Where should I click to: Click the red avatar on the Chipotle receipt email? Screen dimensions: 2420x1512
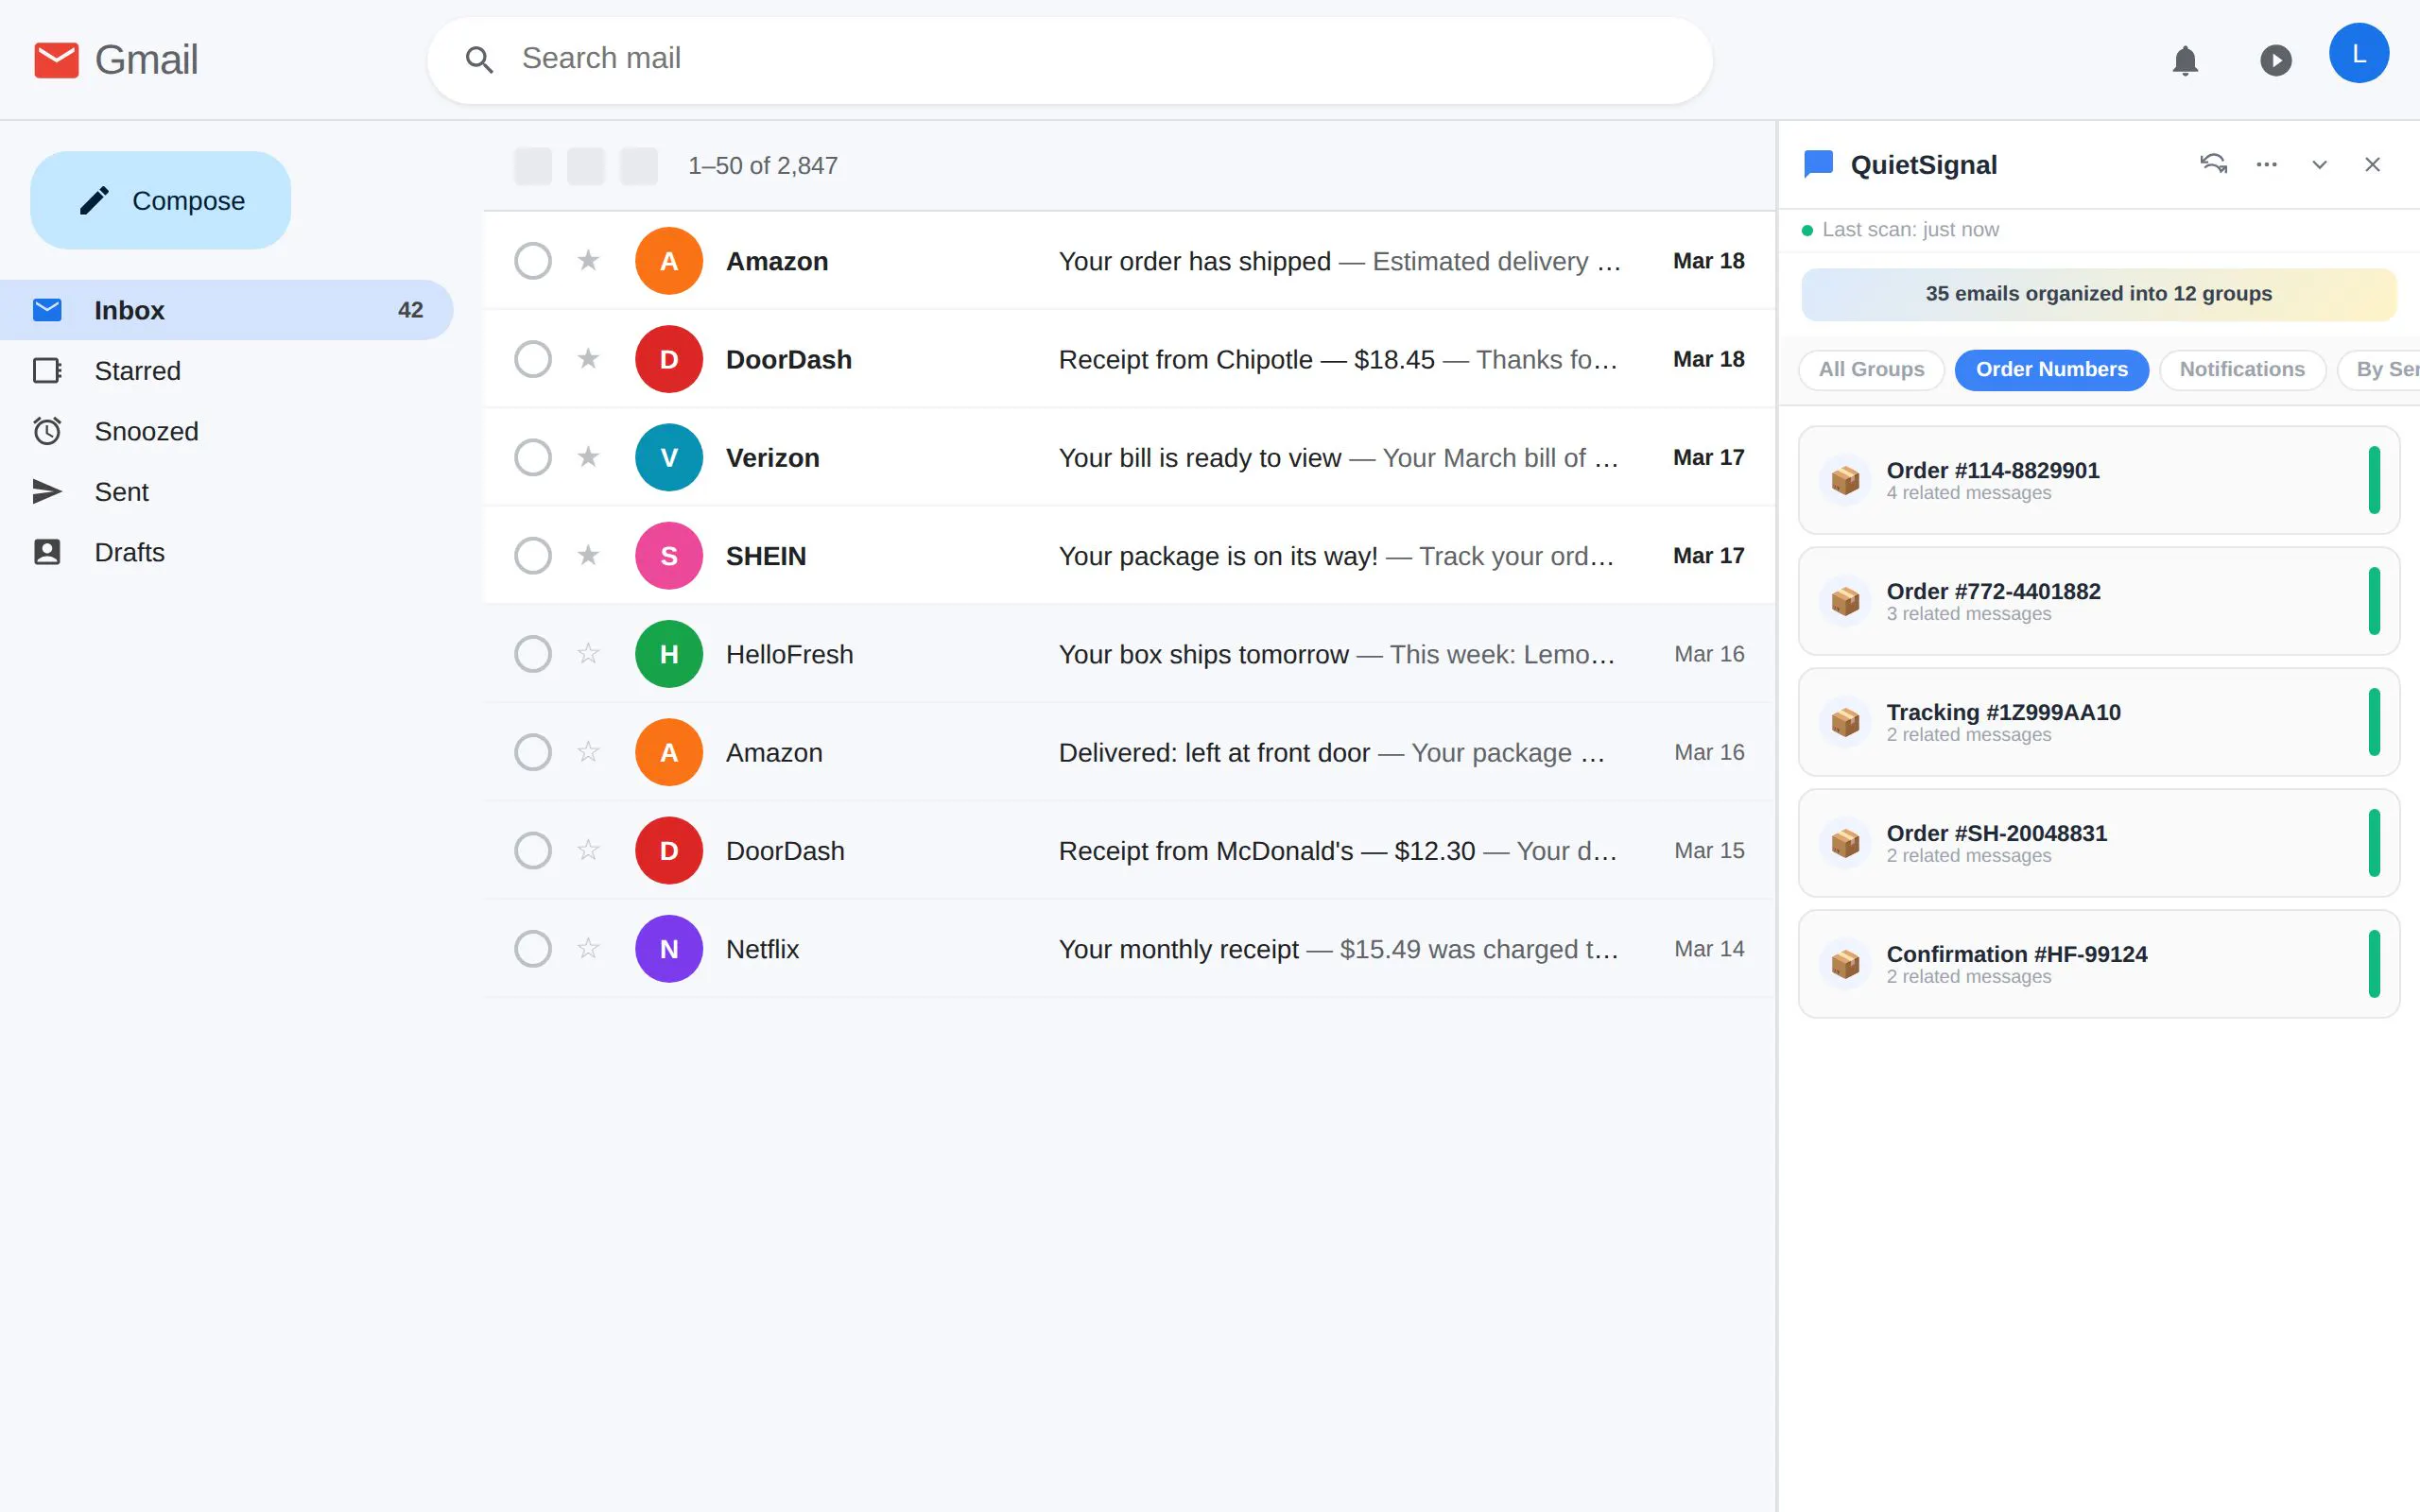pos(669,359)
